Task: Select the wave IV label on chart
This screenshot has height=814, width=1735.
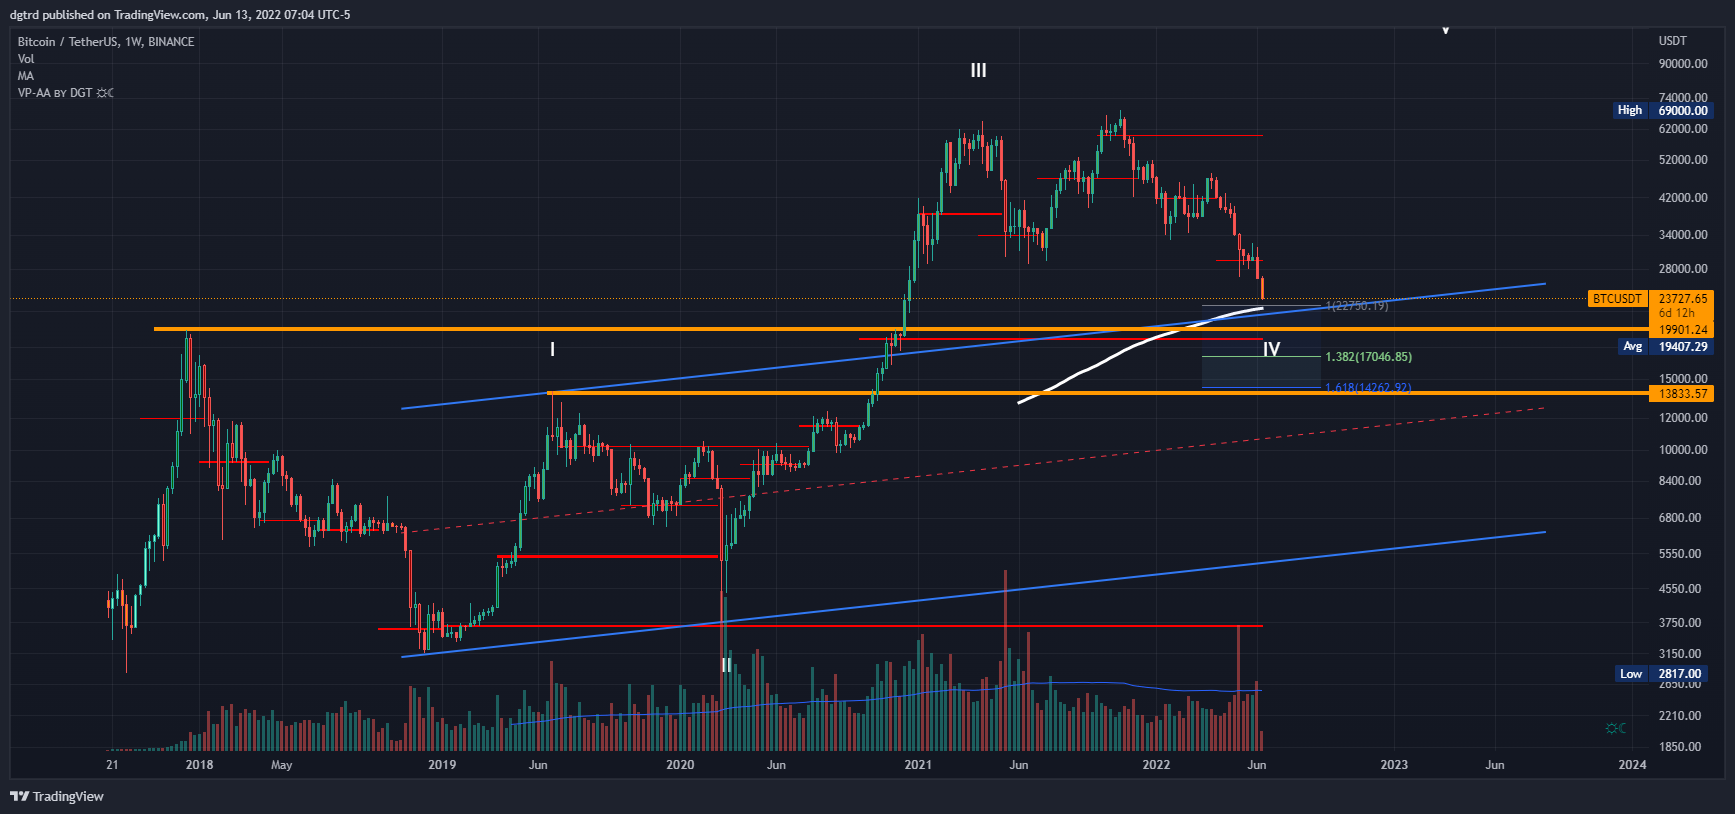Action: [x=1271, y=349]
